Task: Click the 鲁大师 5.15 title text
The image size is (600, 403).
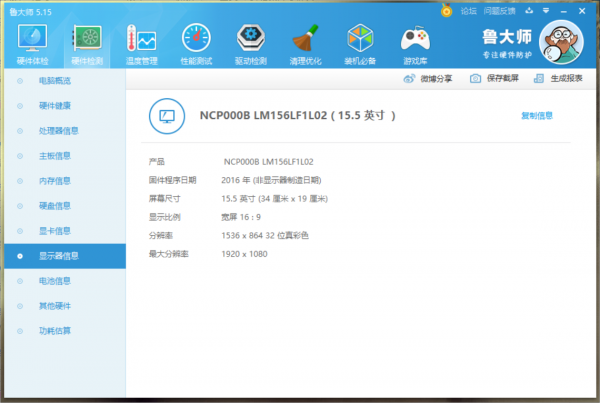Action: (31, 12)
